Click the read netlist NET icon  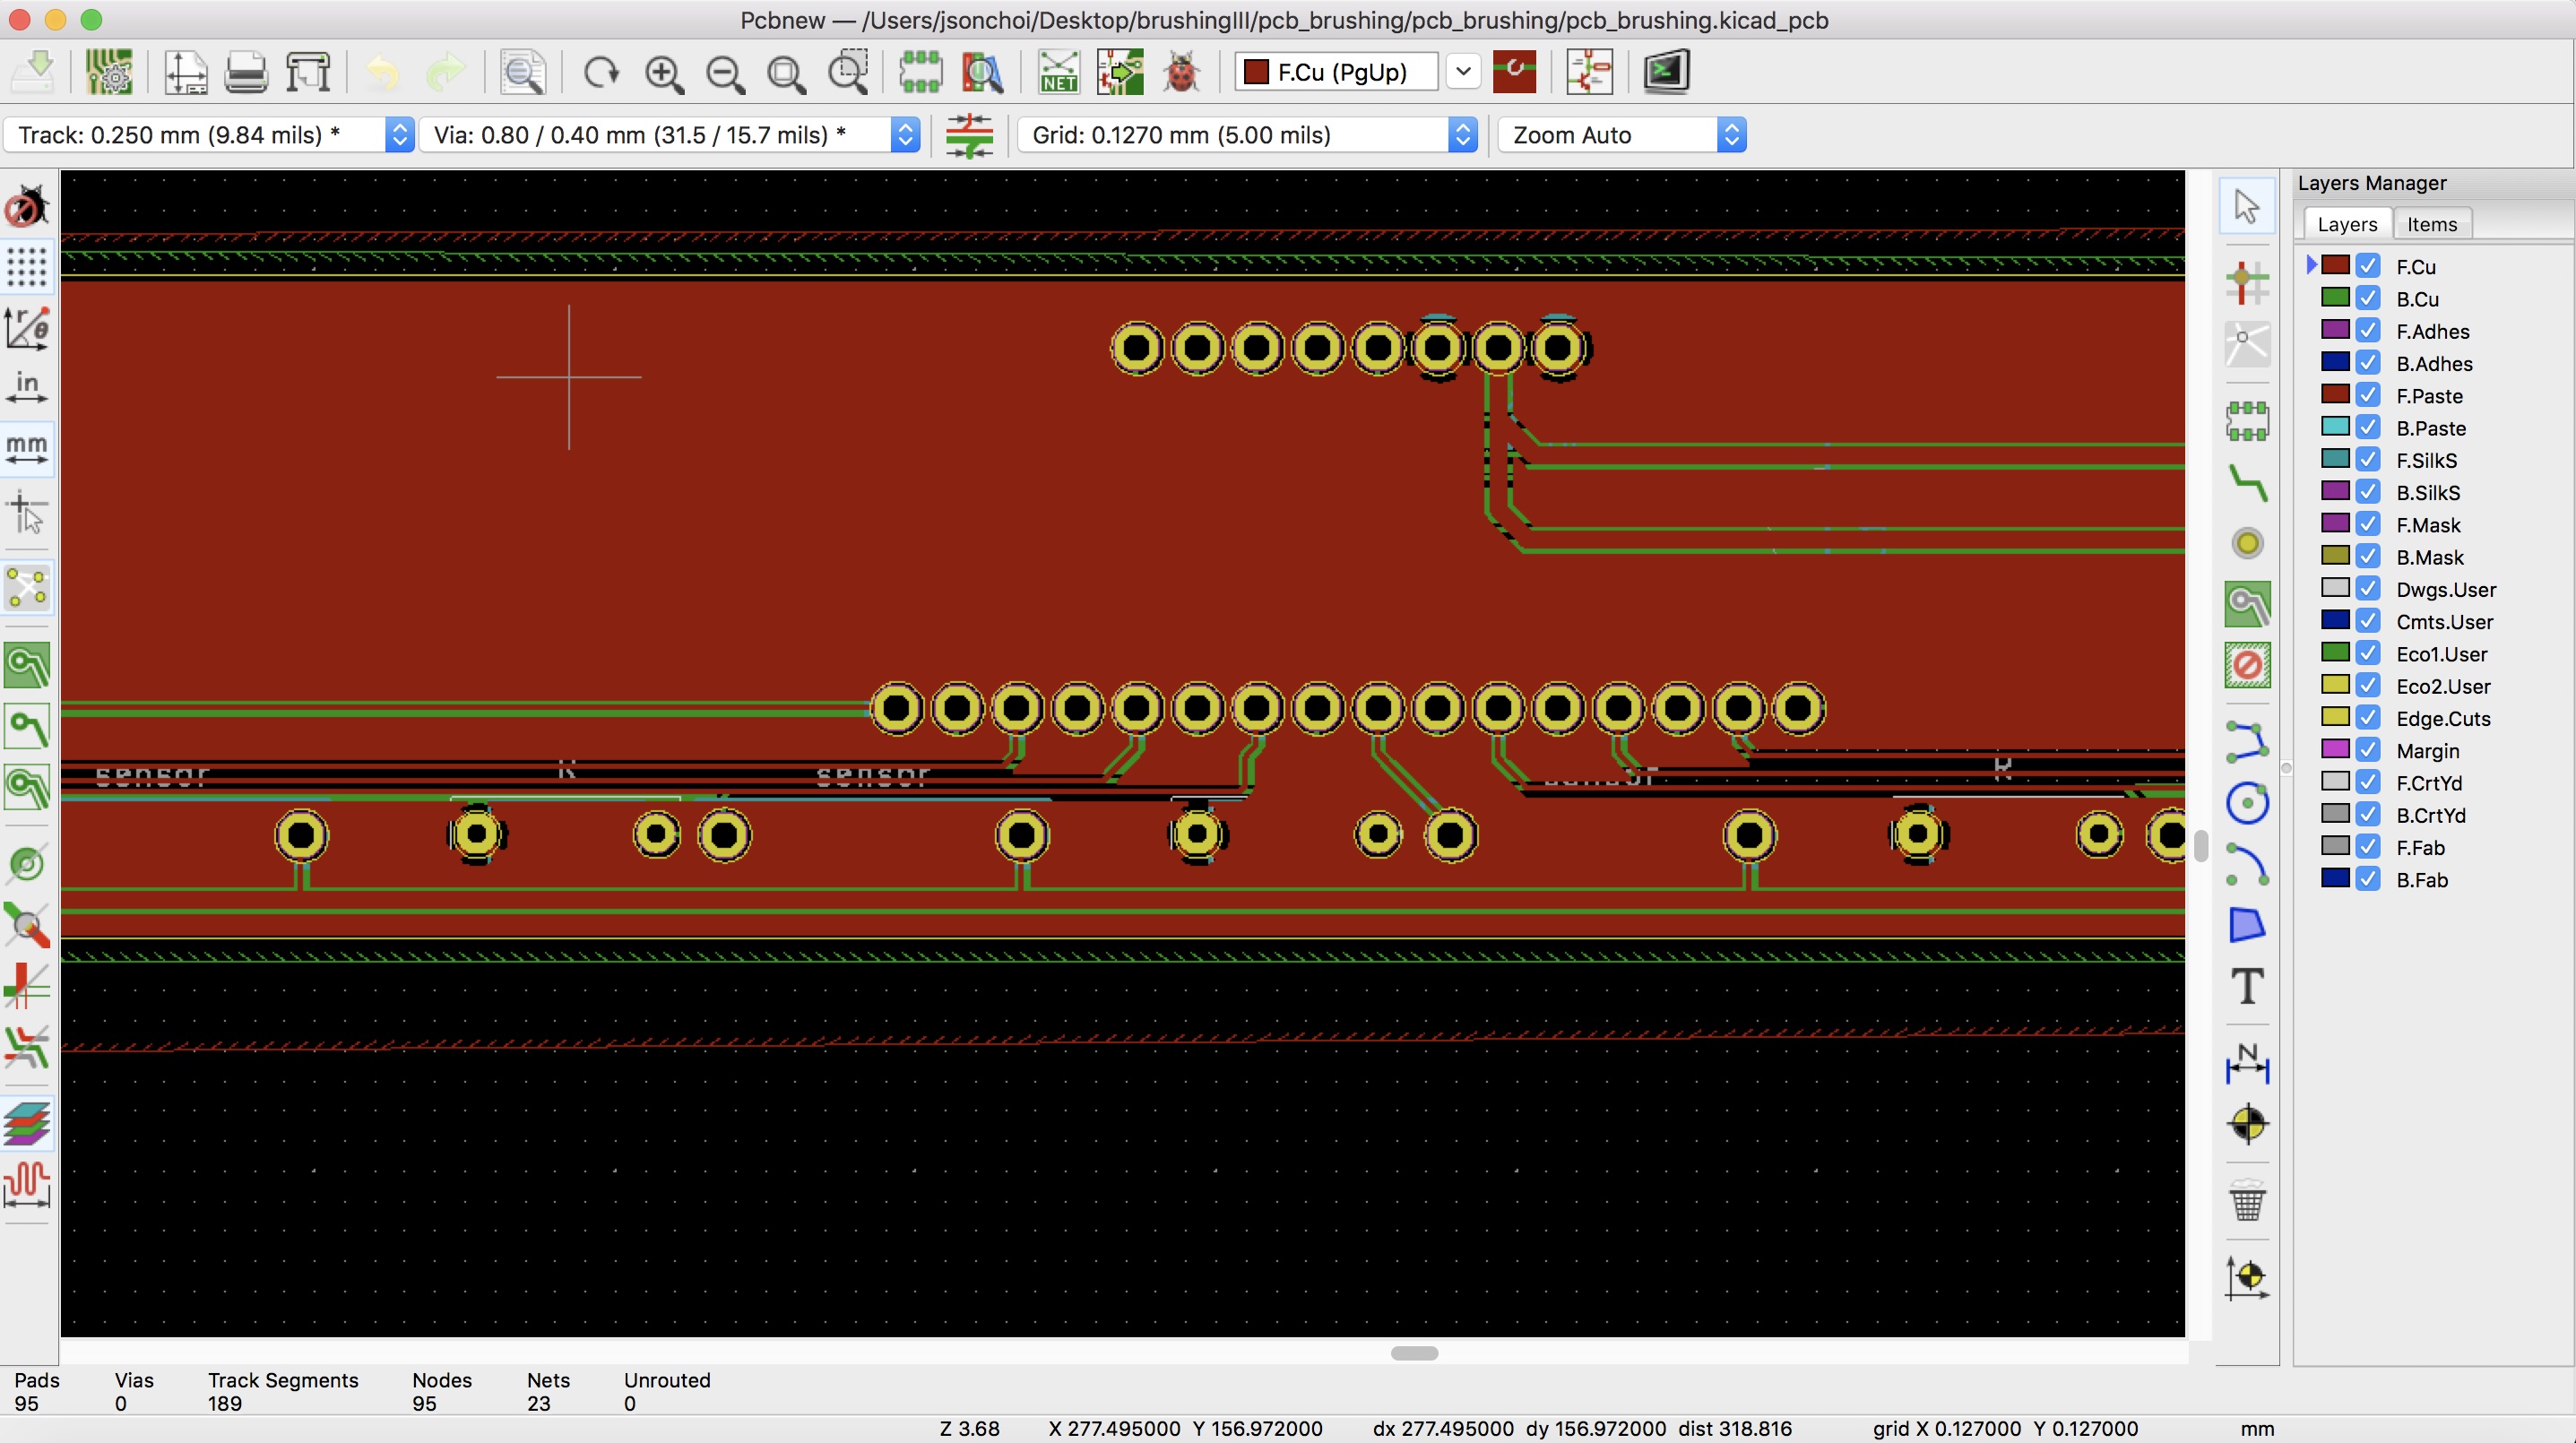click(1058, 72)
